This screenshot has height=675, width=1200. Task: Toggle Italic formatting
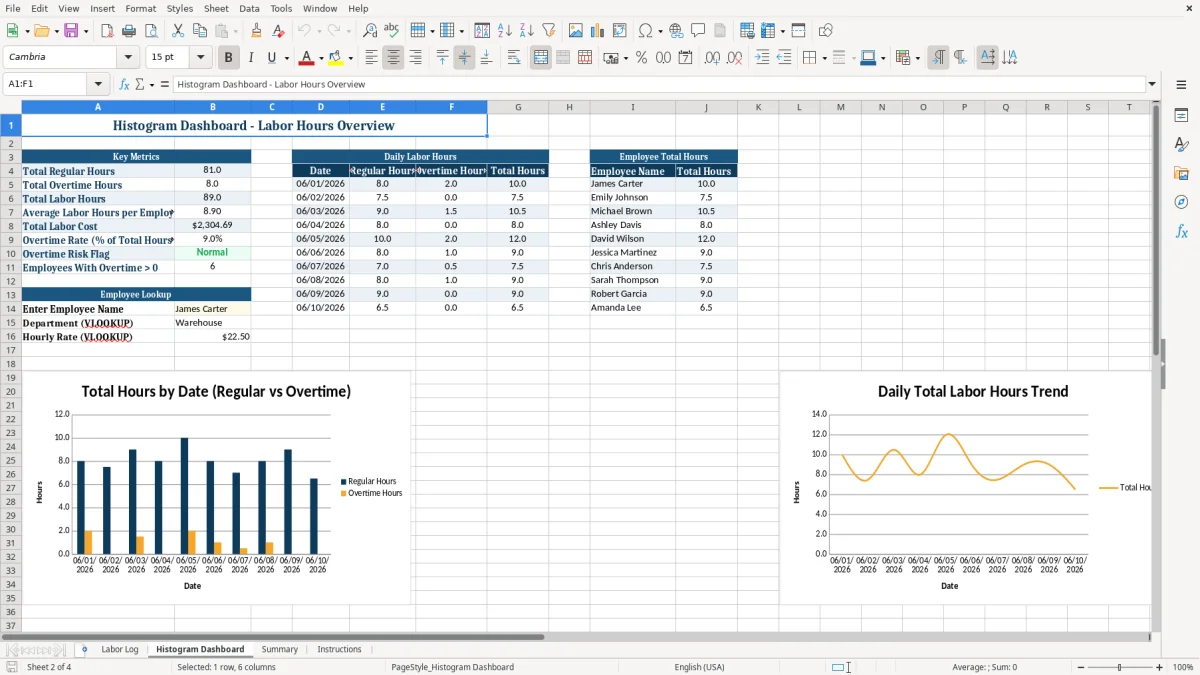tap(250, 58)
